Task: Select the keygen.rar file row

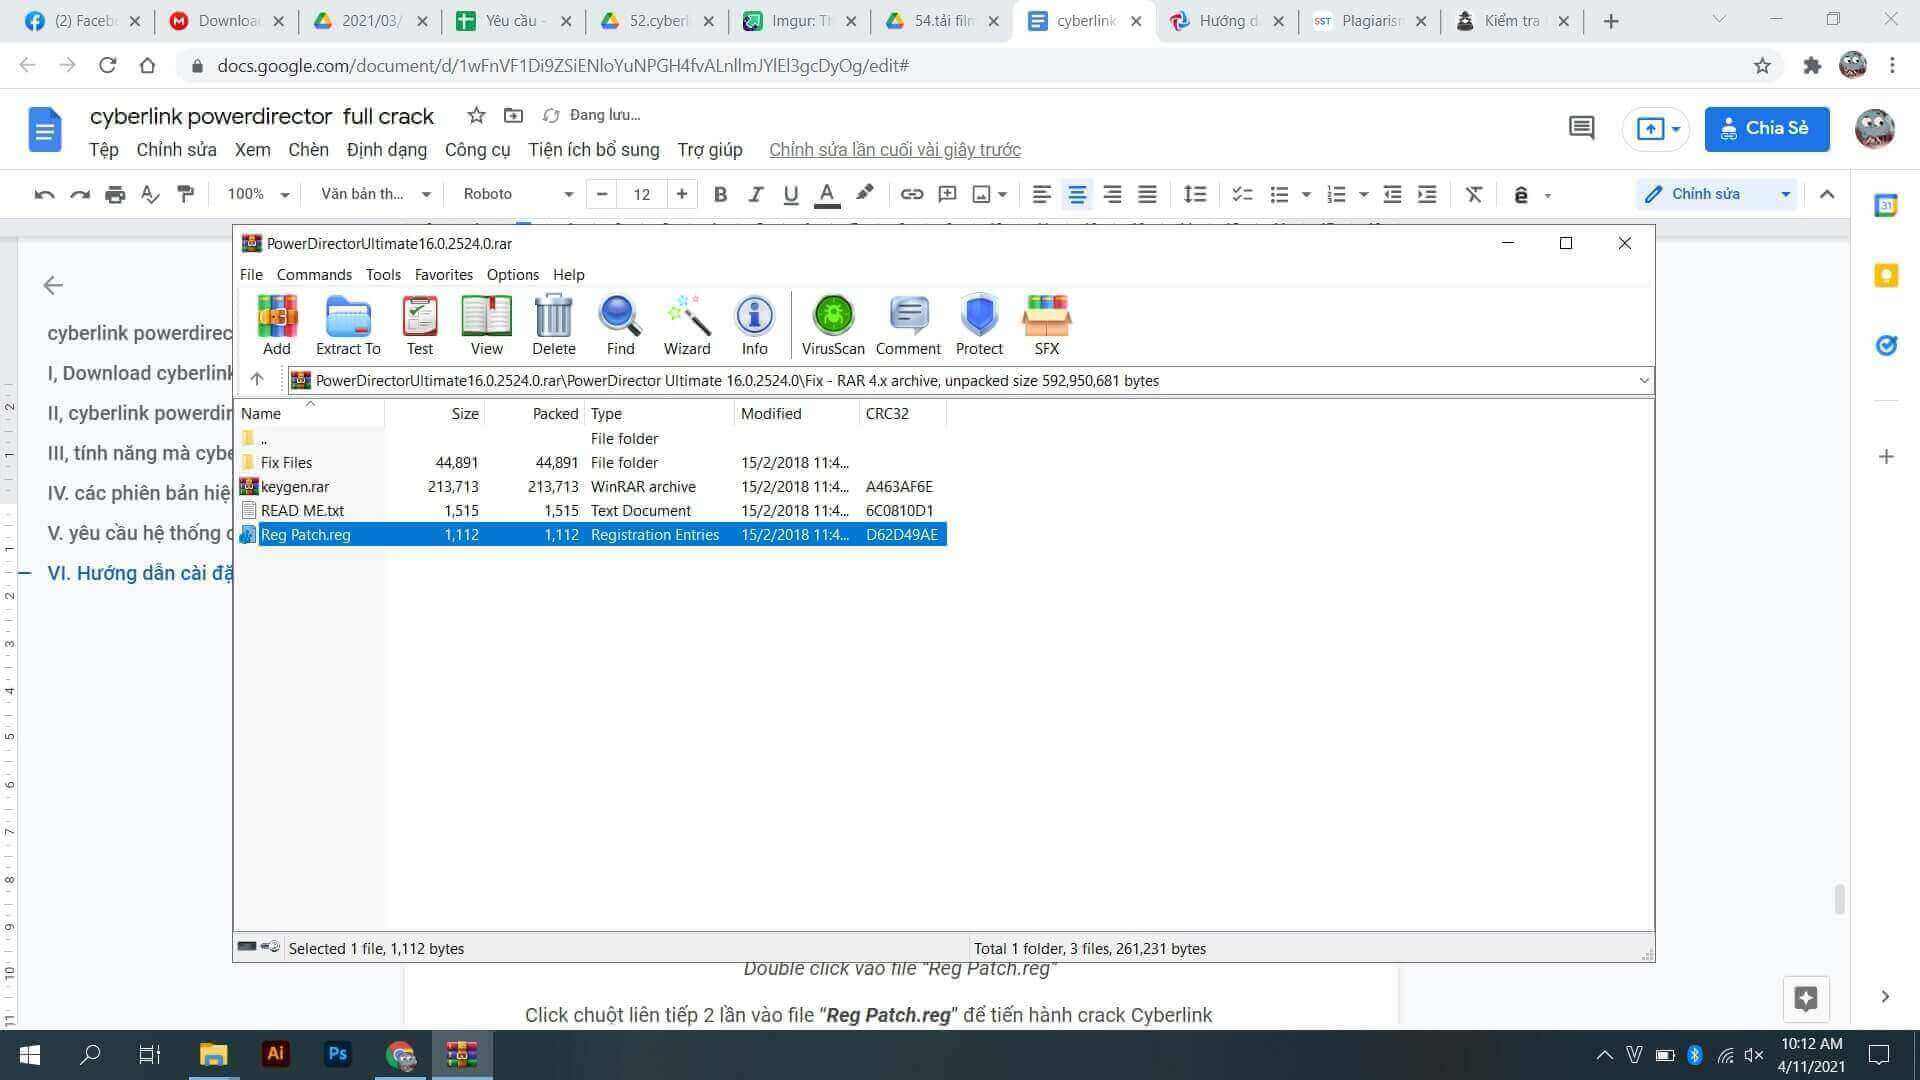Action: coord(592,486)
